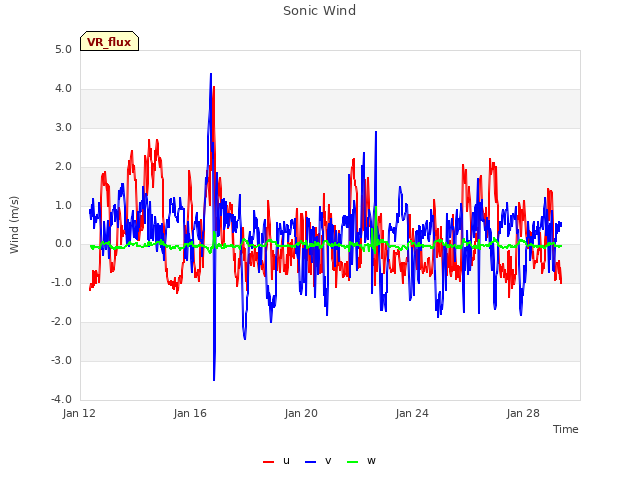This screenshot has width=640, height=480.
Task: Click the blue v peak near 4.4 m/s
Action: coord(211,74)
